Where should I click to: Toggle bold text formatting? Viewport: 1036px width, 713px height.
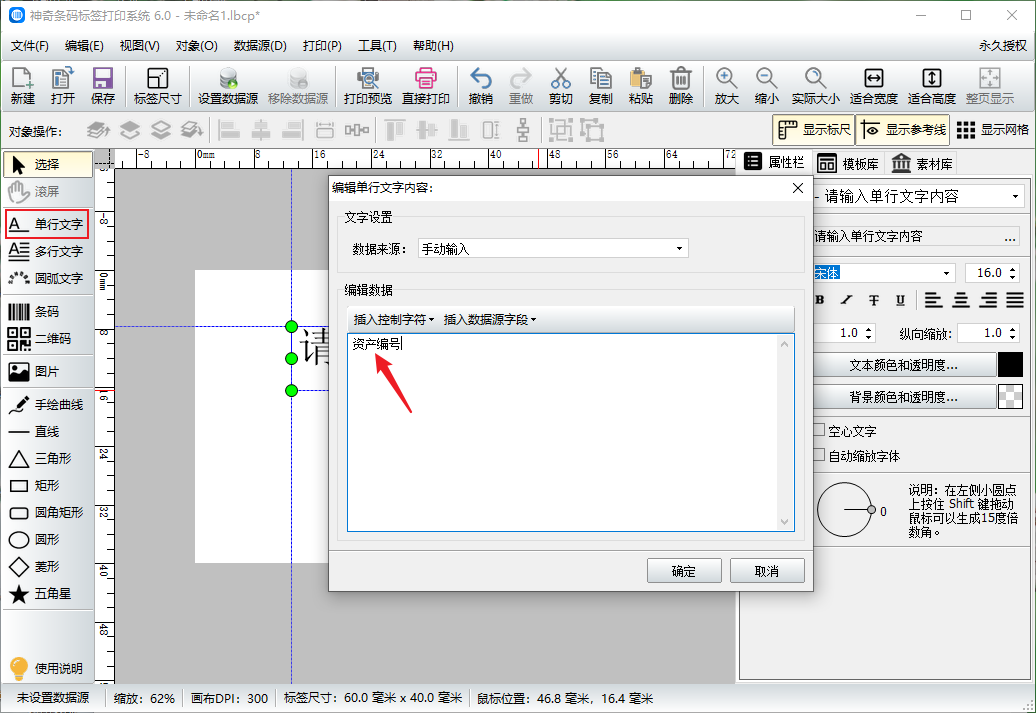820,300
